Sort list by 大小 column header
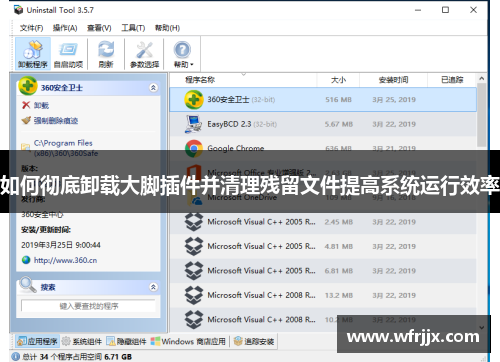The image size is (500, 362). tap(338, 80)
